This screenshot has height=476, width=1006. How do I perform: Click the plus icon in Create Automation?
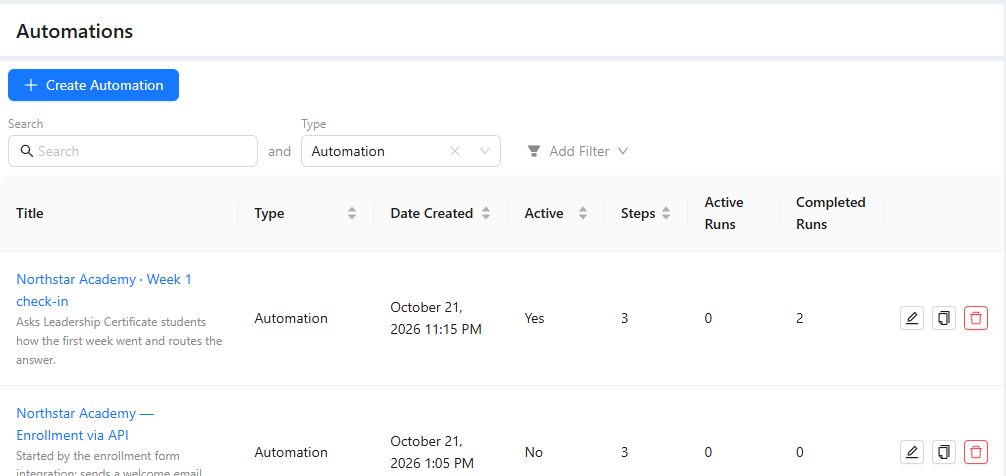tap(30, 85)
